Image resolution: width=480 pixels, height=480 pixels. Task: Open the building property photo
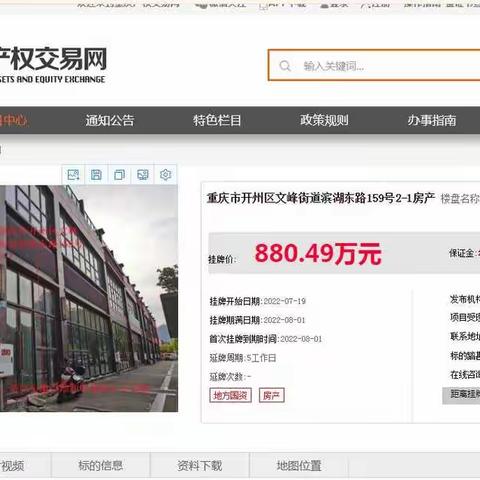point(89,298)
